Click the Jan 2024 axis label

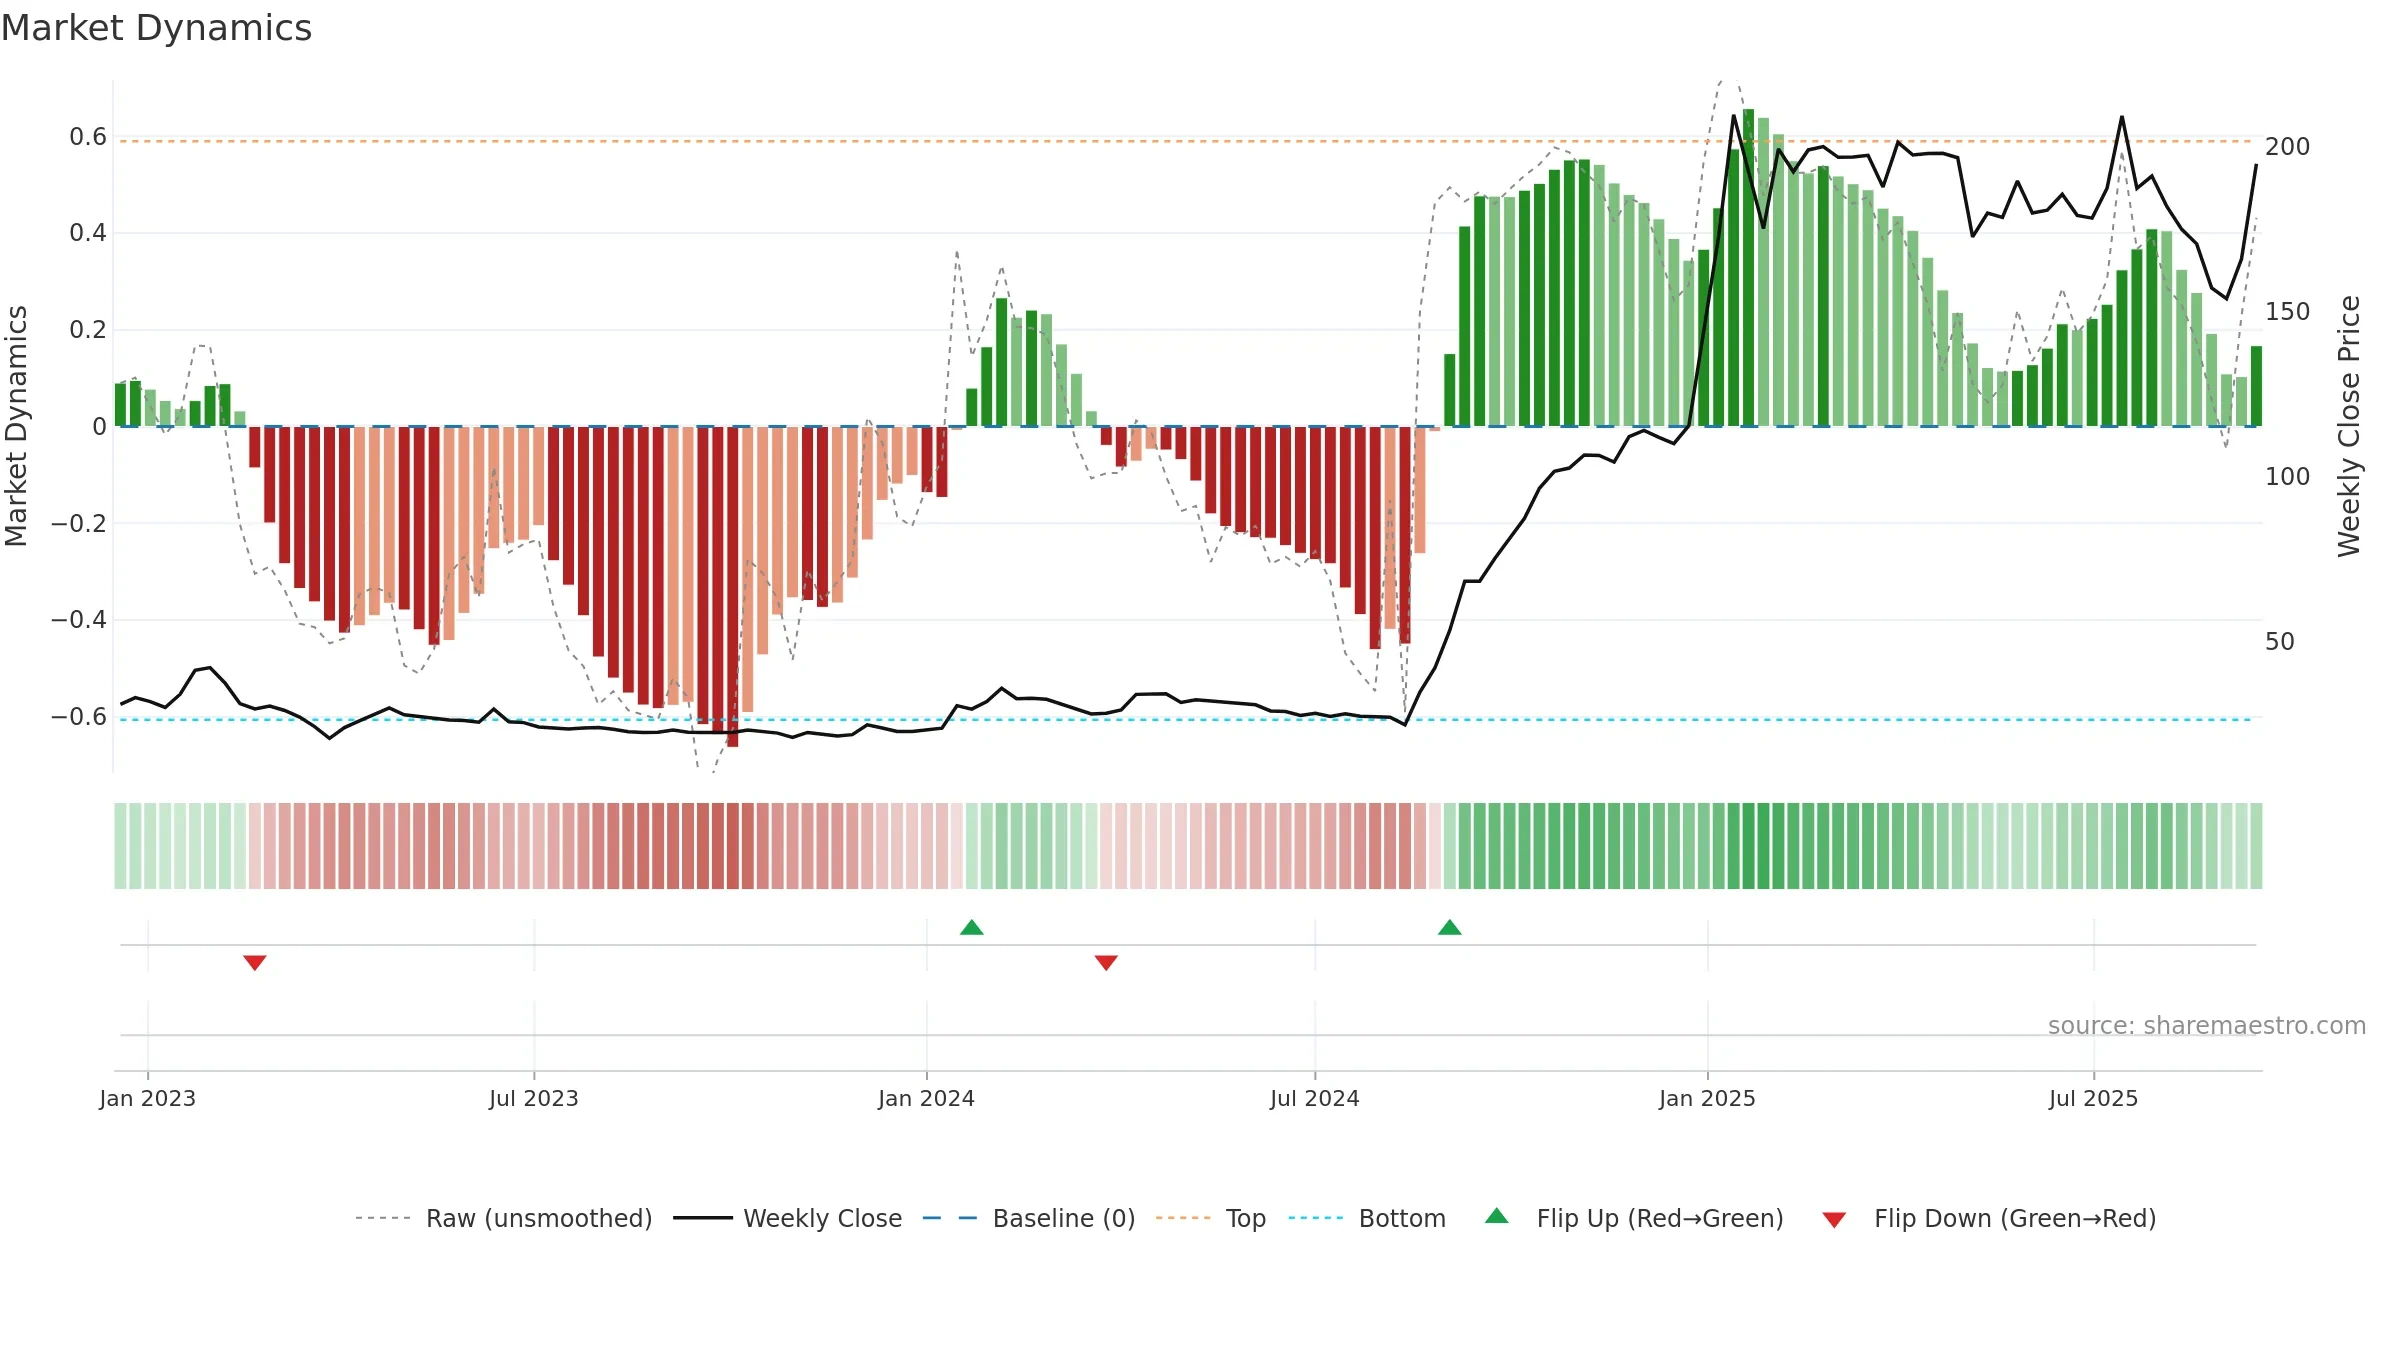coord(927,1098)
